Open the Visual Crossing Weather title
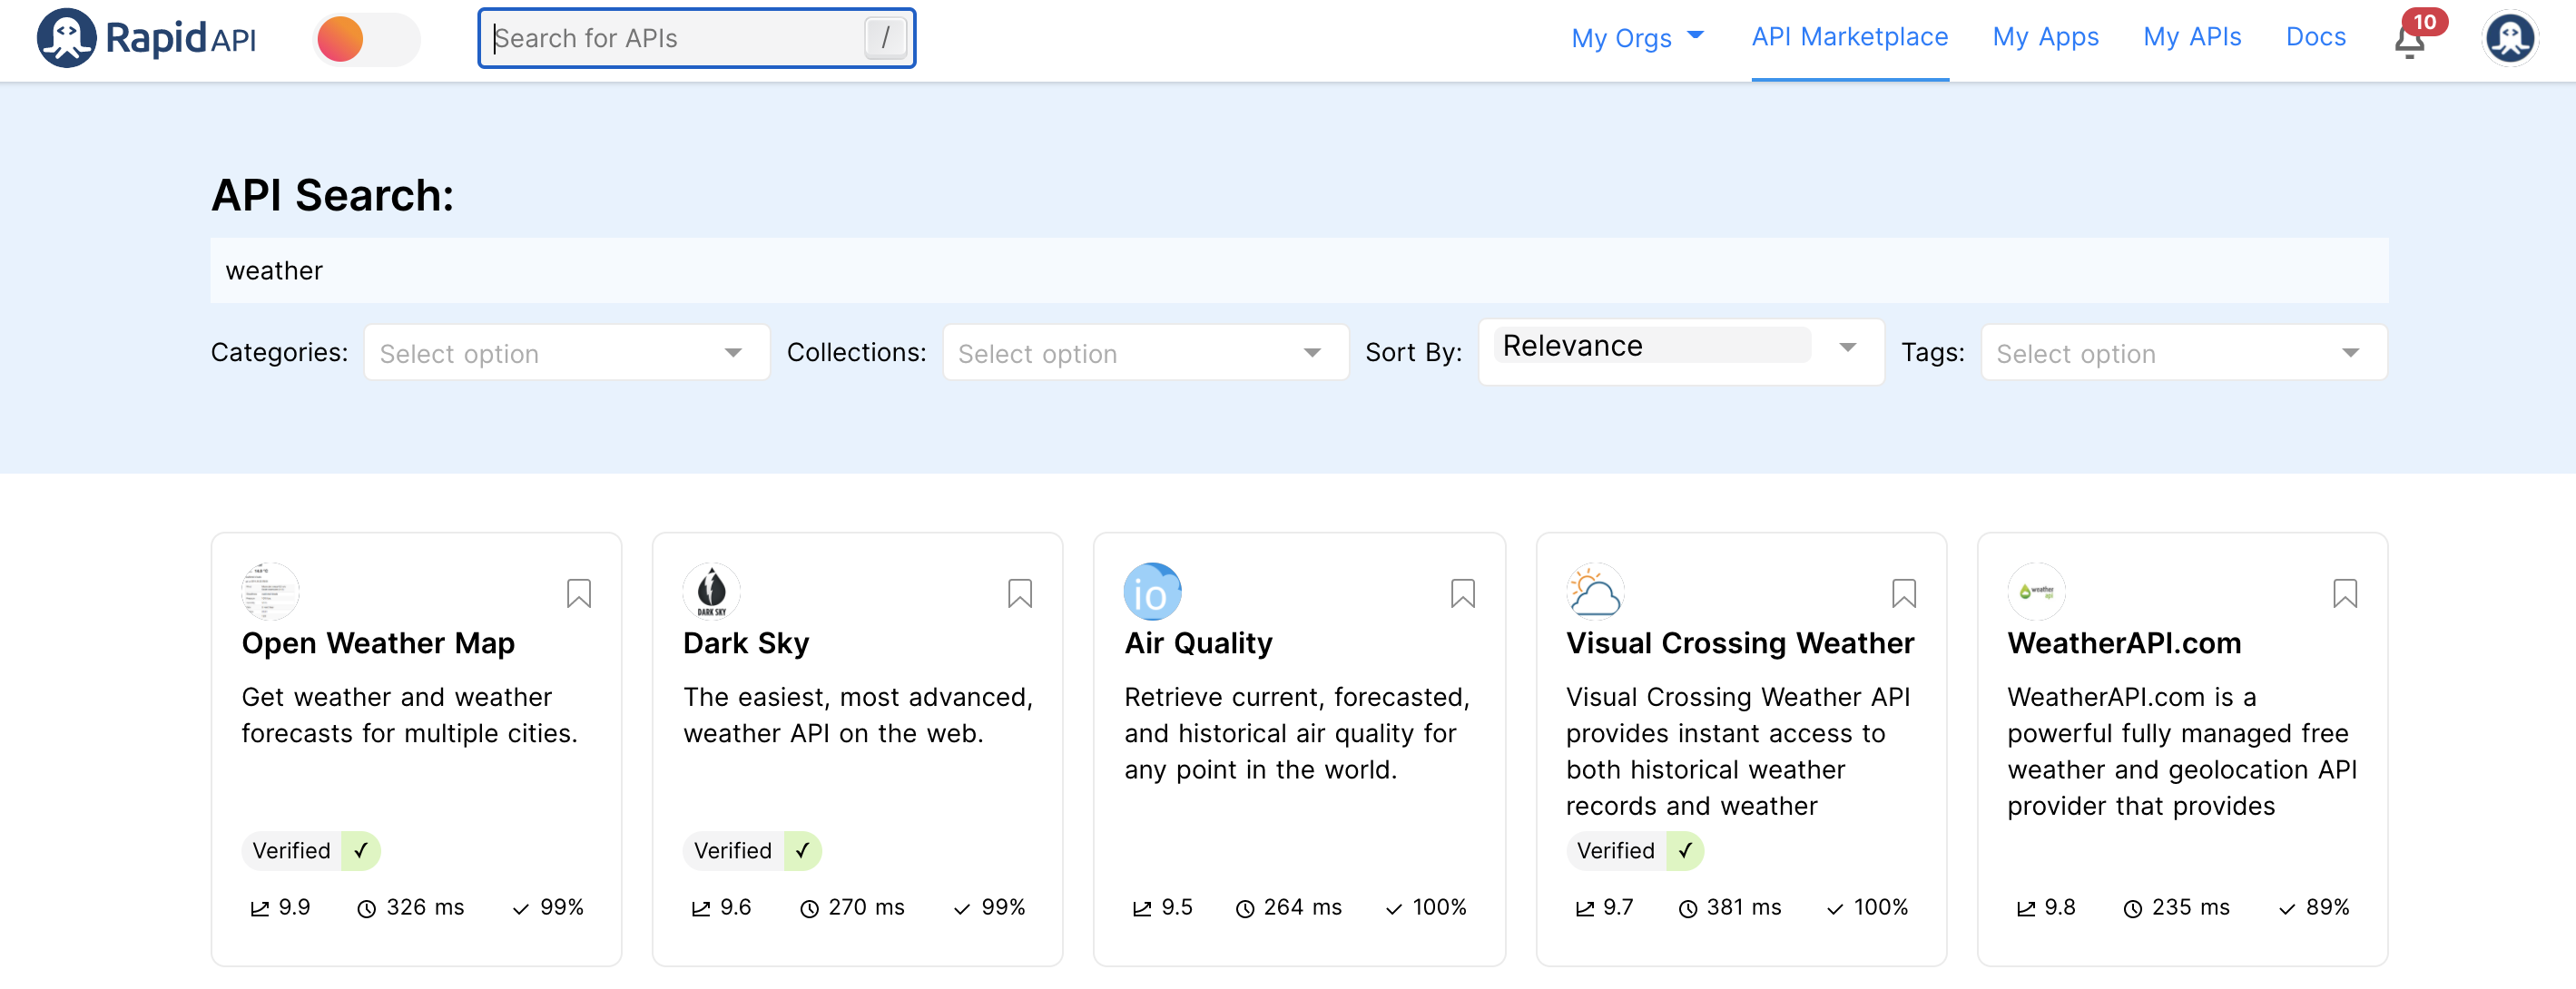The image size is (2576, 989). 1740,643
